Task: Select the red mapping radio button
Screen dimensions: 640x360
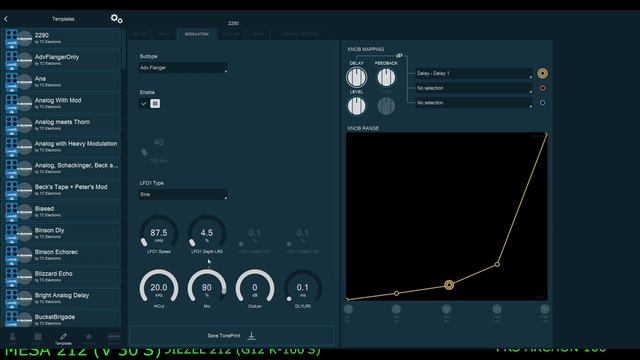Action: (542, 88)
